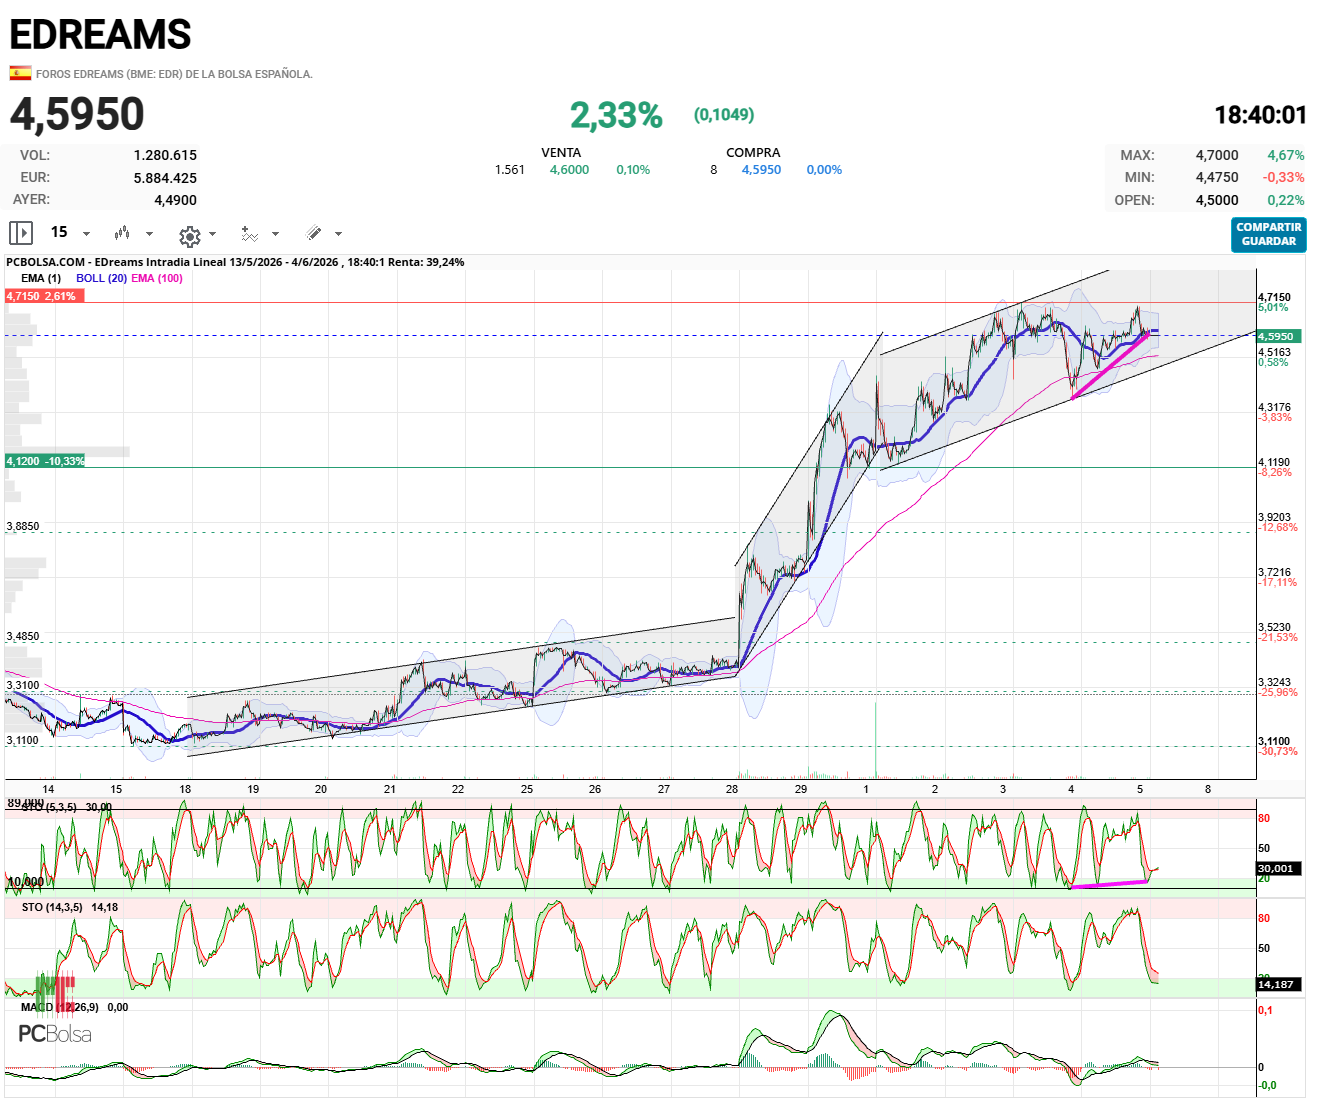Click the MAX value 4,7000
The width and height of the screenshot is (1317, 1098).
pyautogui.click(x=1217, y=155)
